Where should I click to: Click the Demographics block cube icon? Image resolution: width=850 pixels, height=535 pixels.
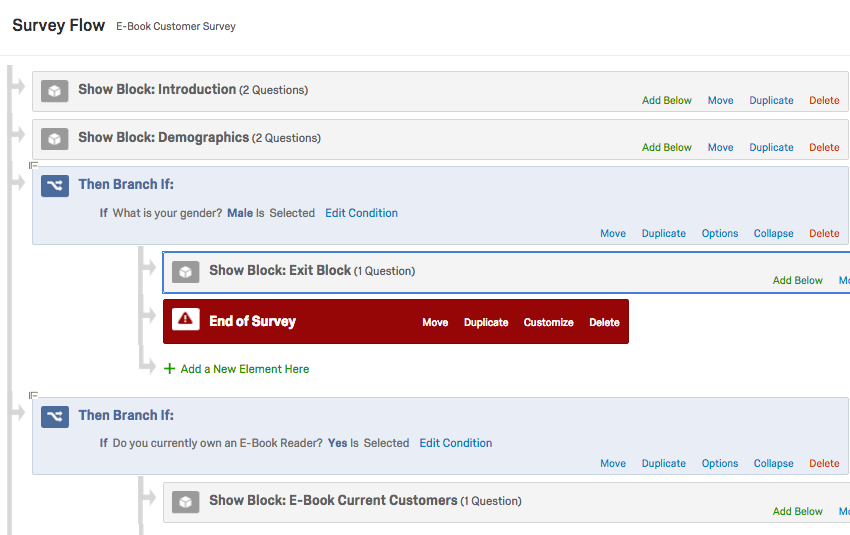point(55,139)
